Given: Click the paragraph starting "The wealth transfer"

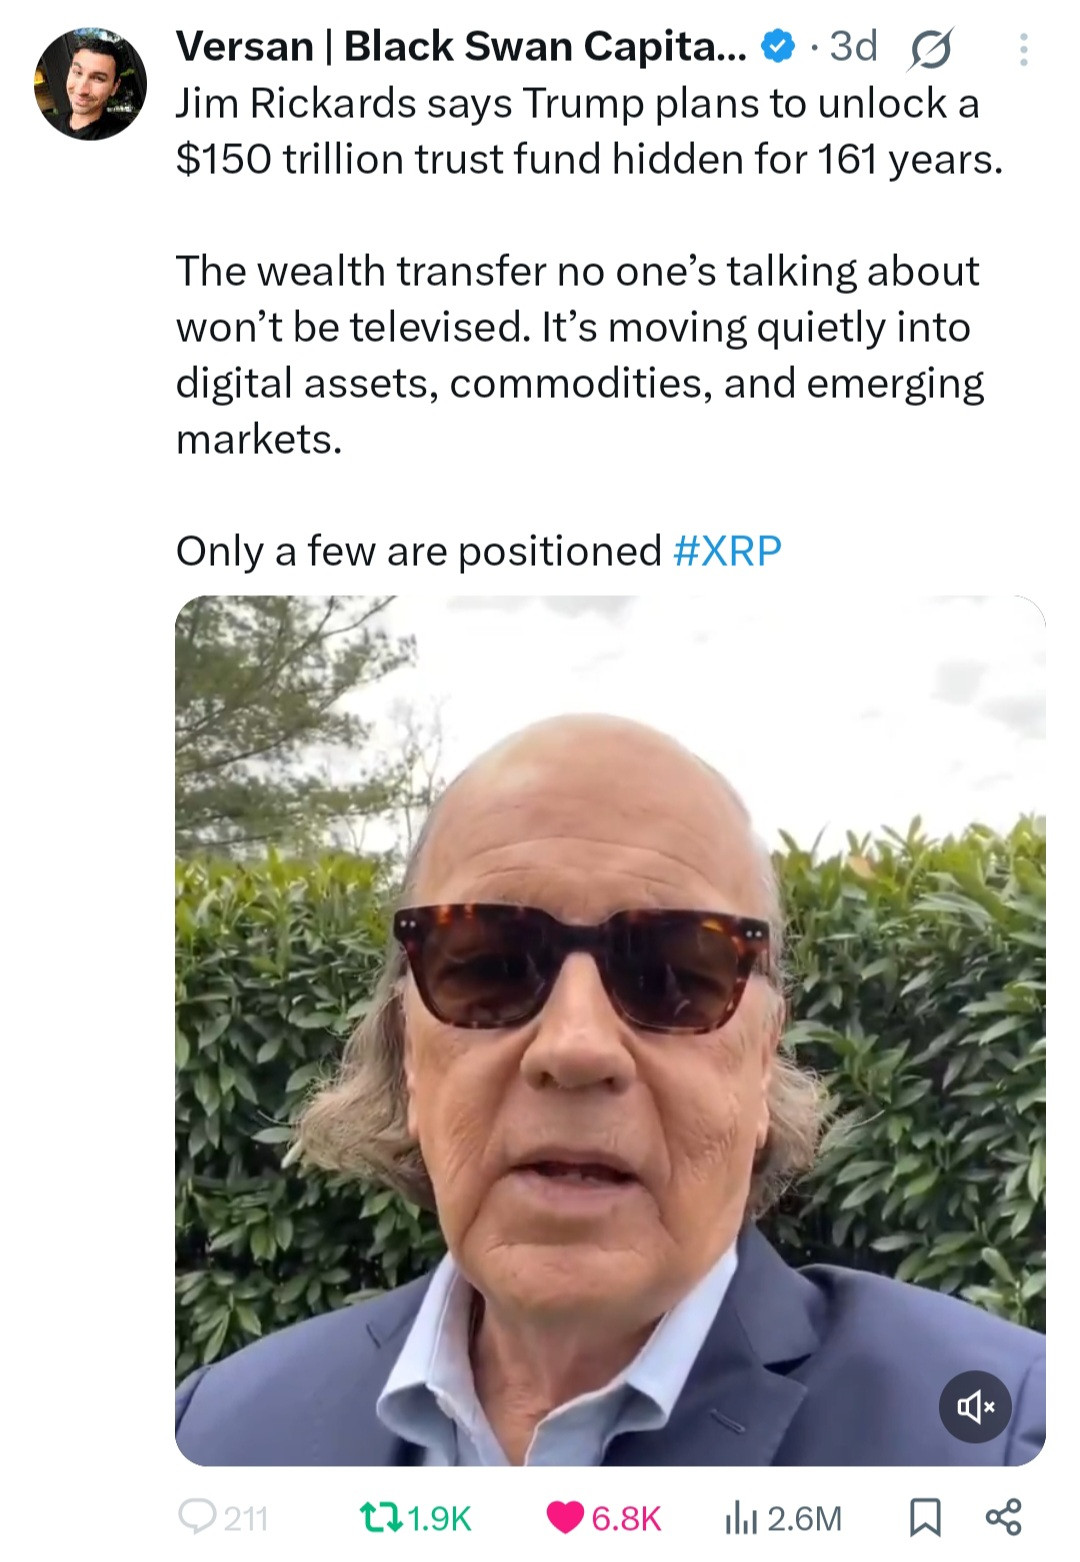Looking at the screenshot, I should click(x=578, y=355).
